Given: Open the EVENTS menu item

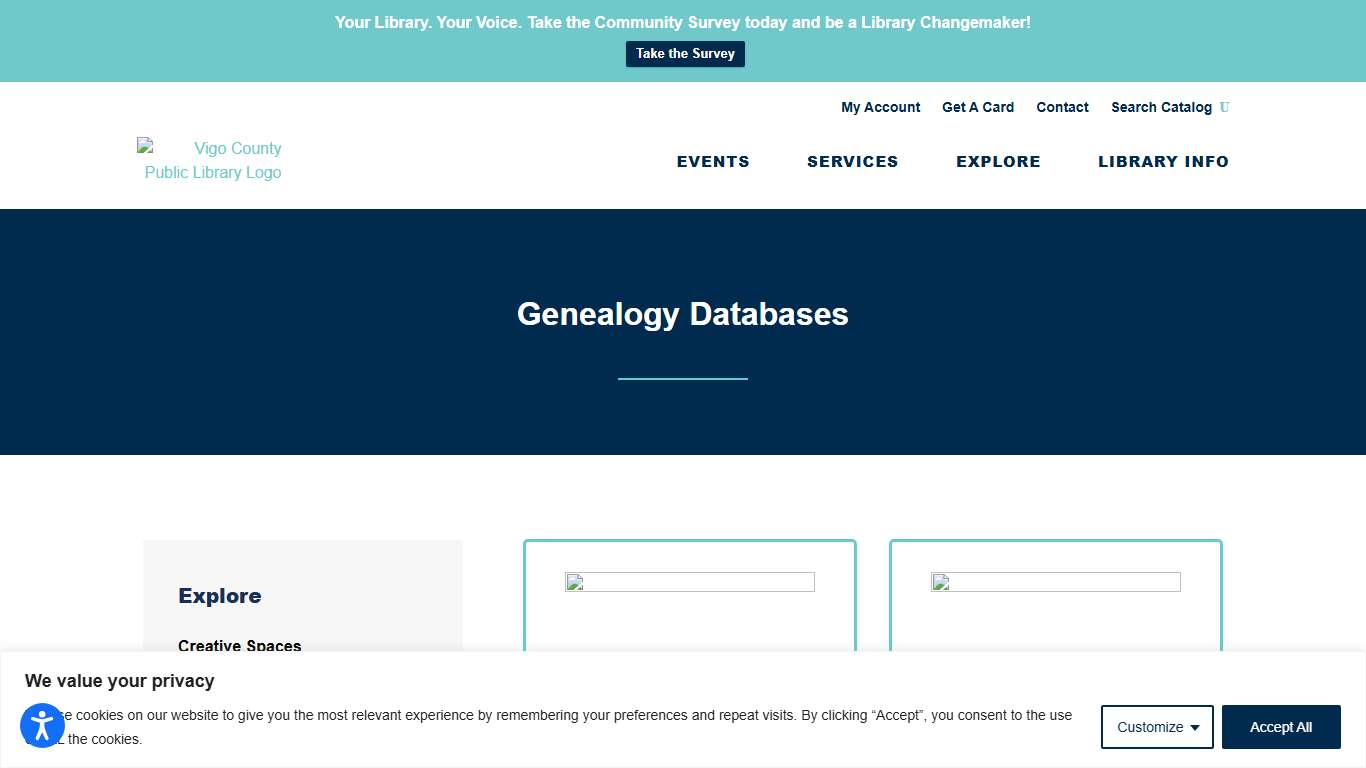Looking at the screenshot, I should 713,161.
